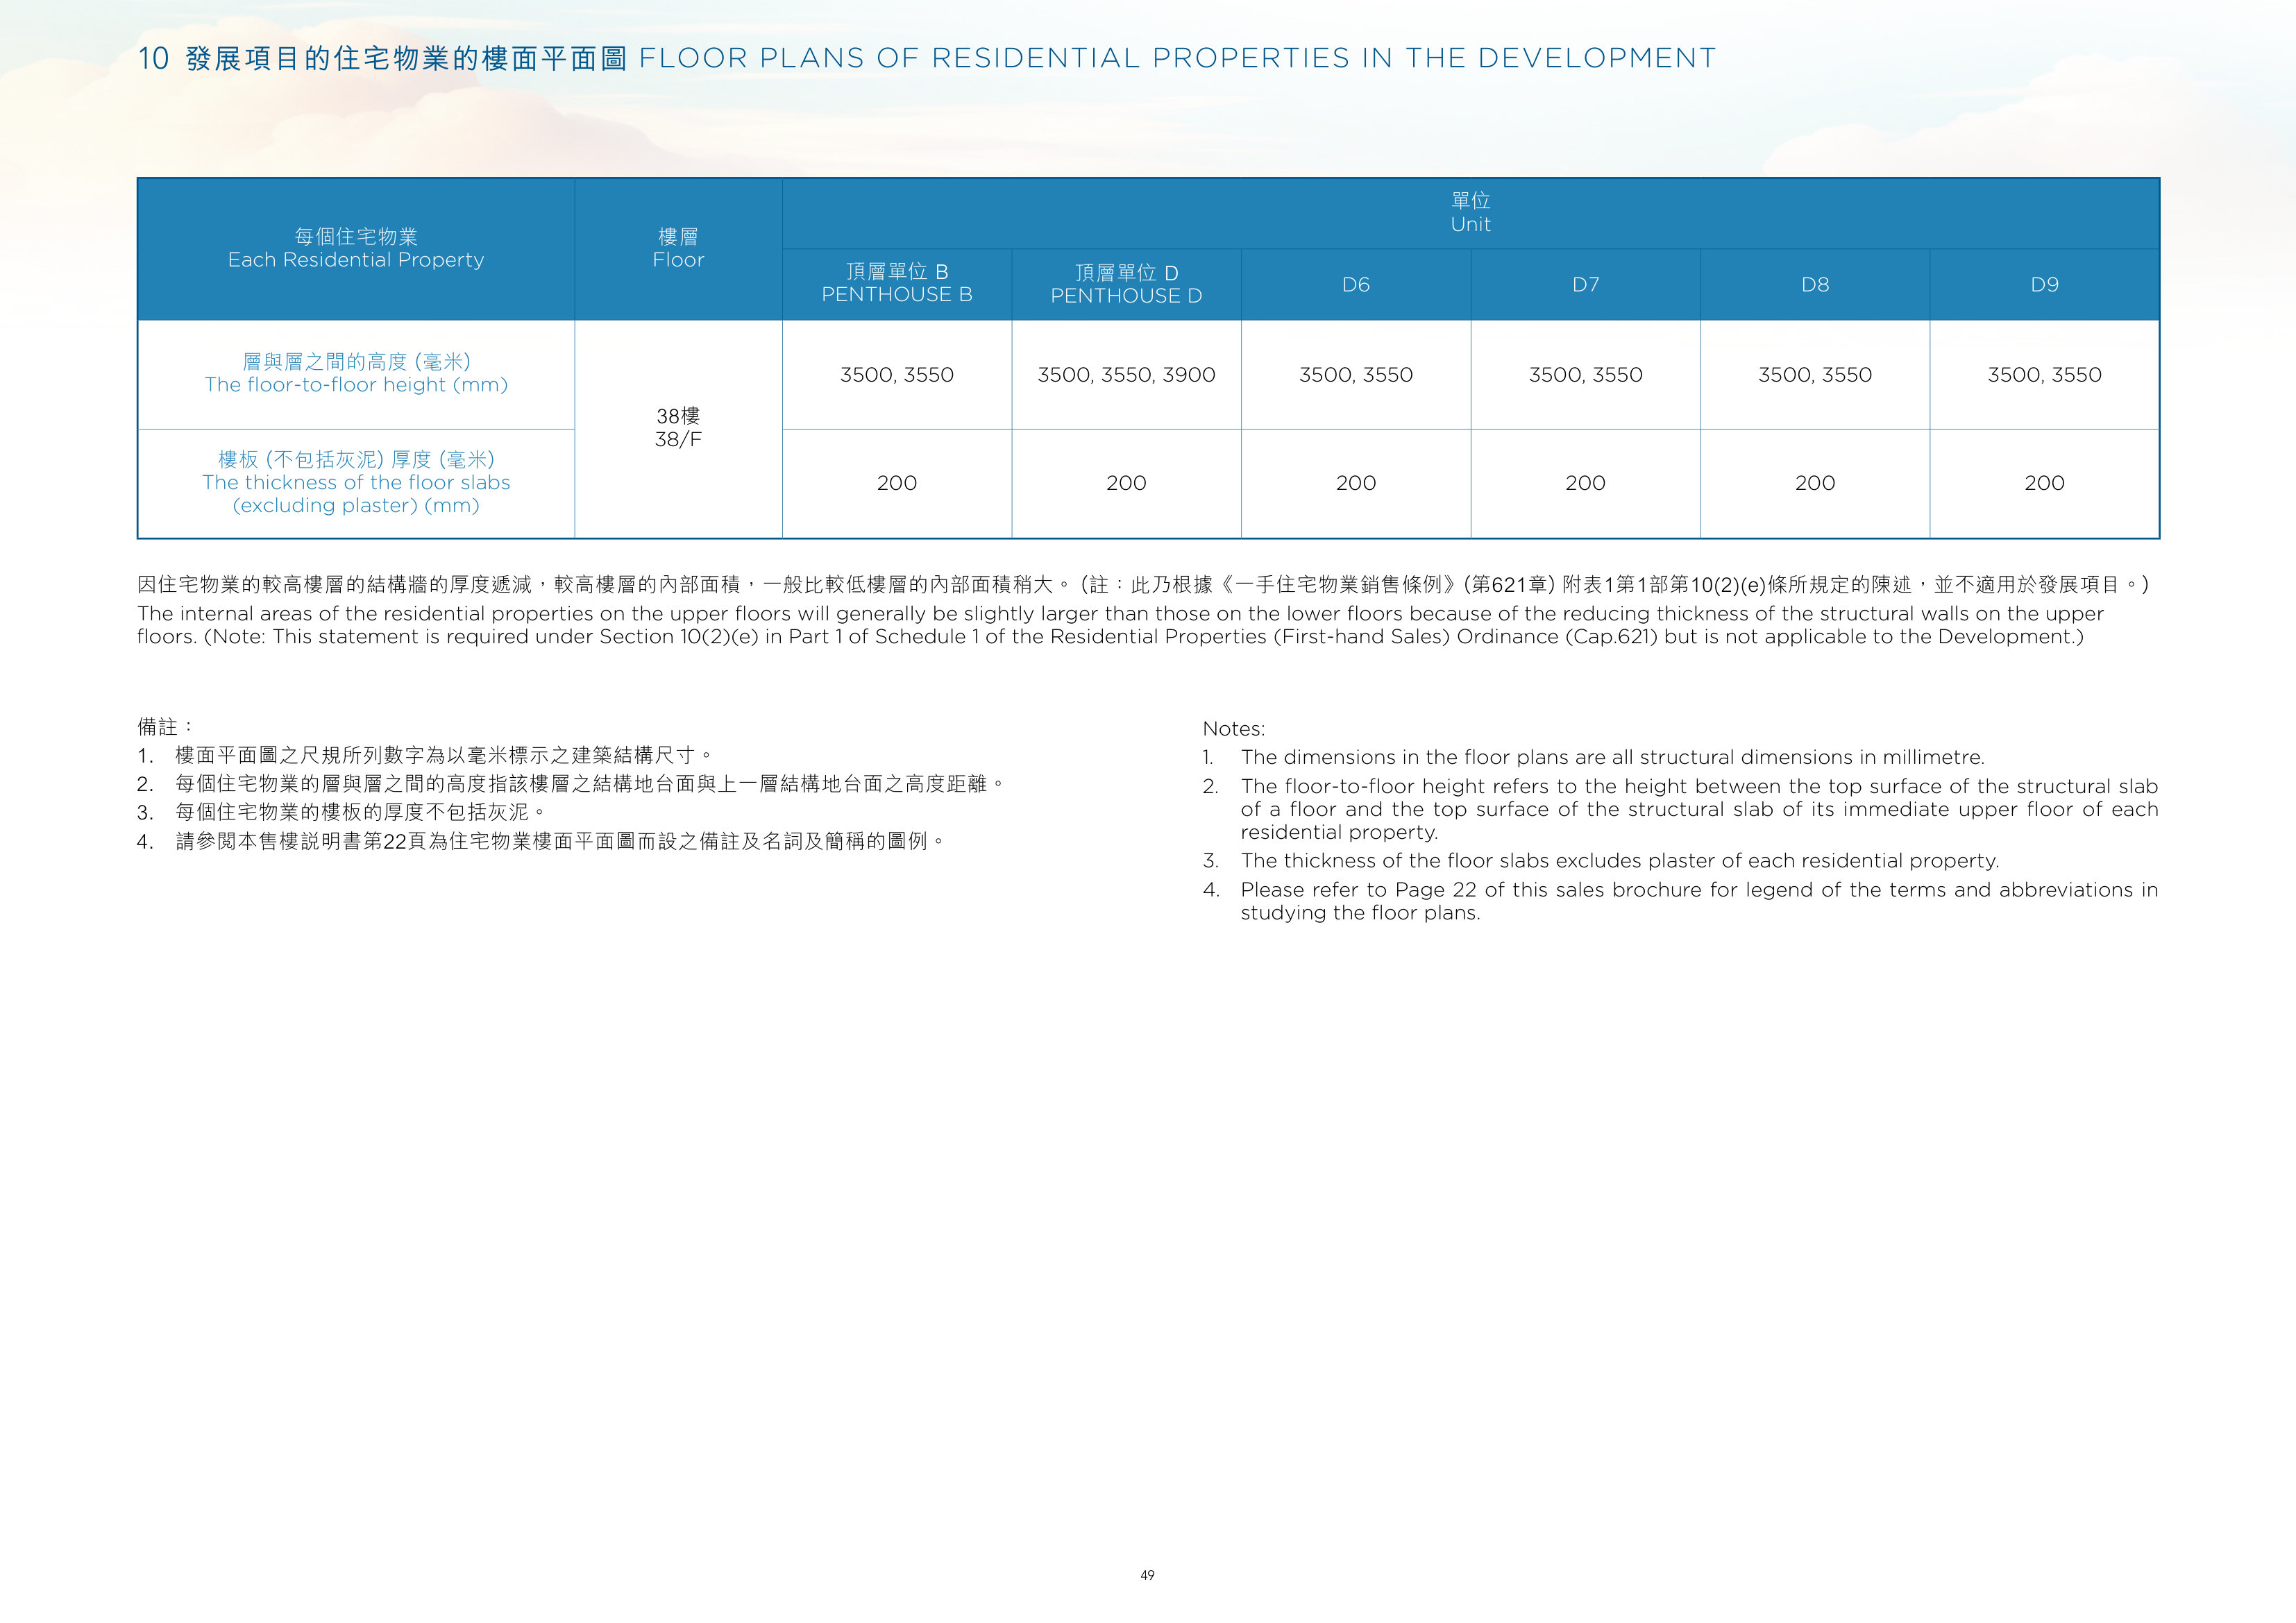Viewport: 2296px width, 1623px height.
Task: Click the 'floor-to-floor height (mm)' row label
Action: (356, 374)
